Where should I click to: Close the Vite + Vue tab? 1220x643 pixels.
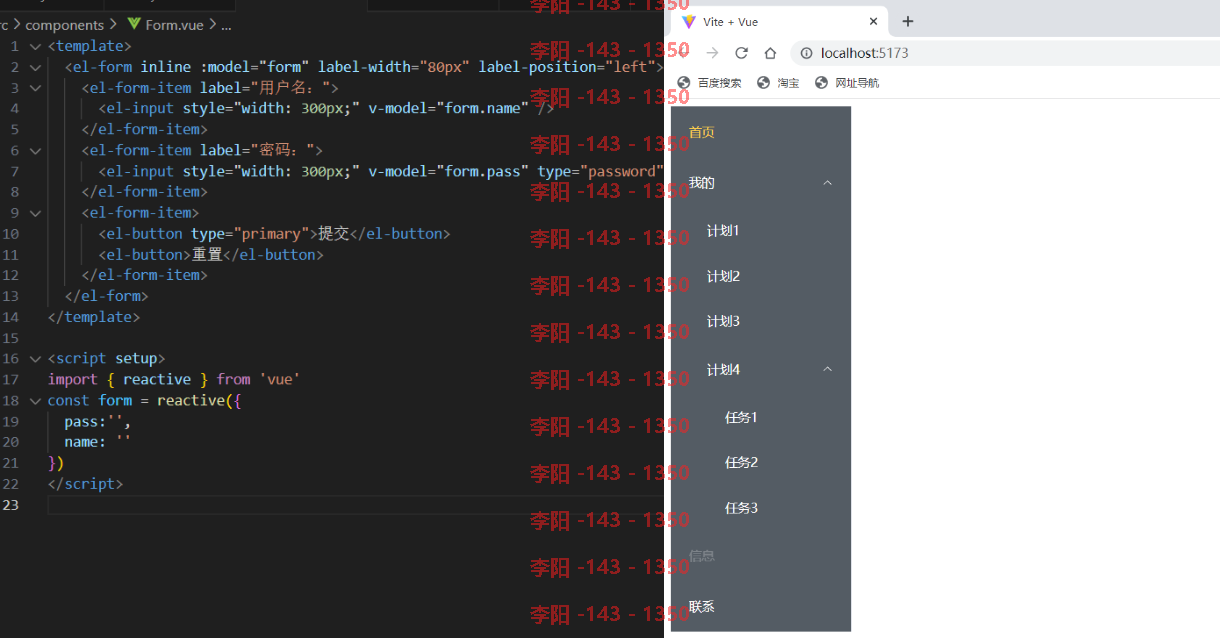(x=873, y=21)
